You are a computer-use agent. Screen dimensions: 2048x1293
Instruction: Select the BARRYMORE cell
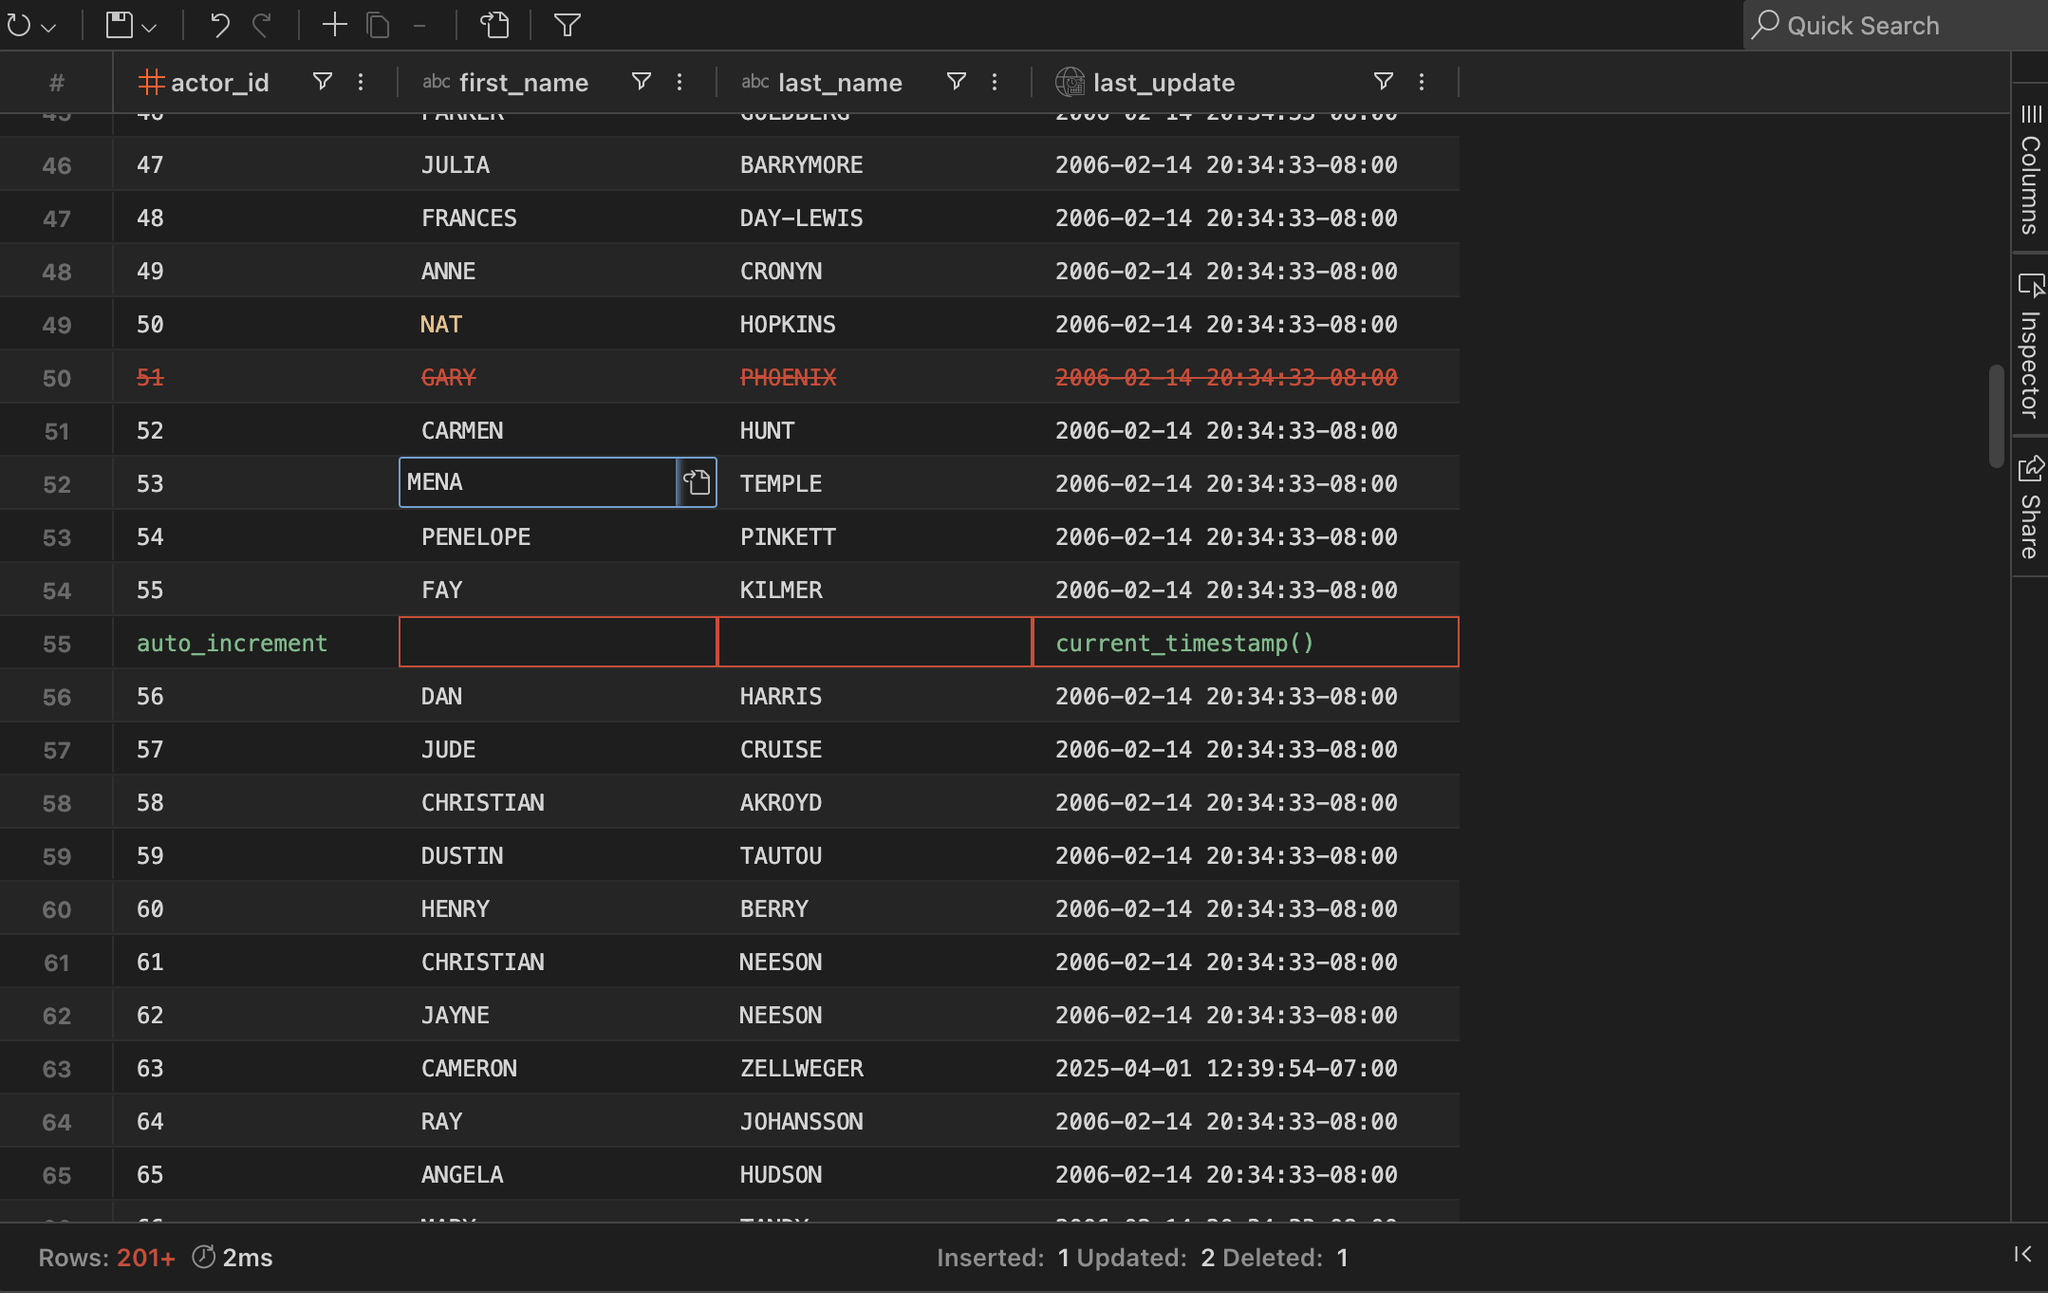pyautogui.click(x=874, y=164)
